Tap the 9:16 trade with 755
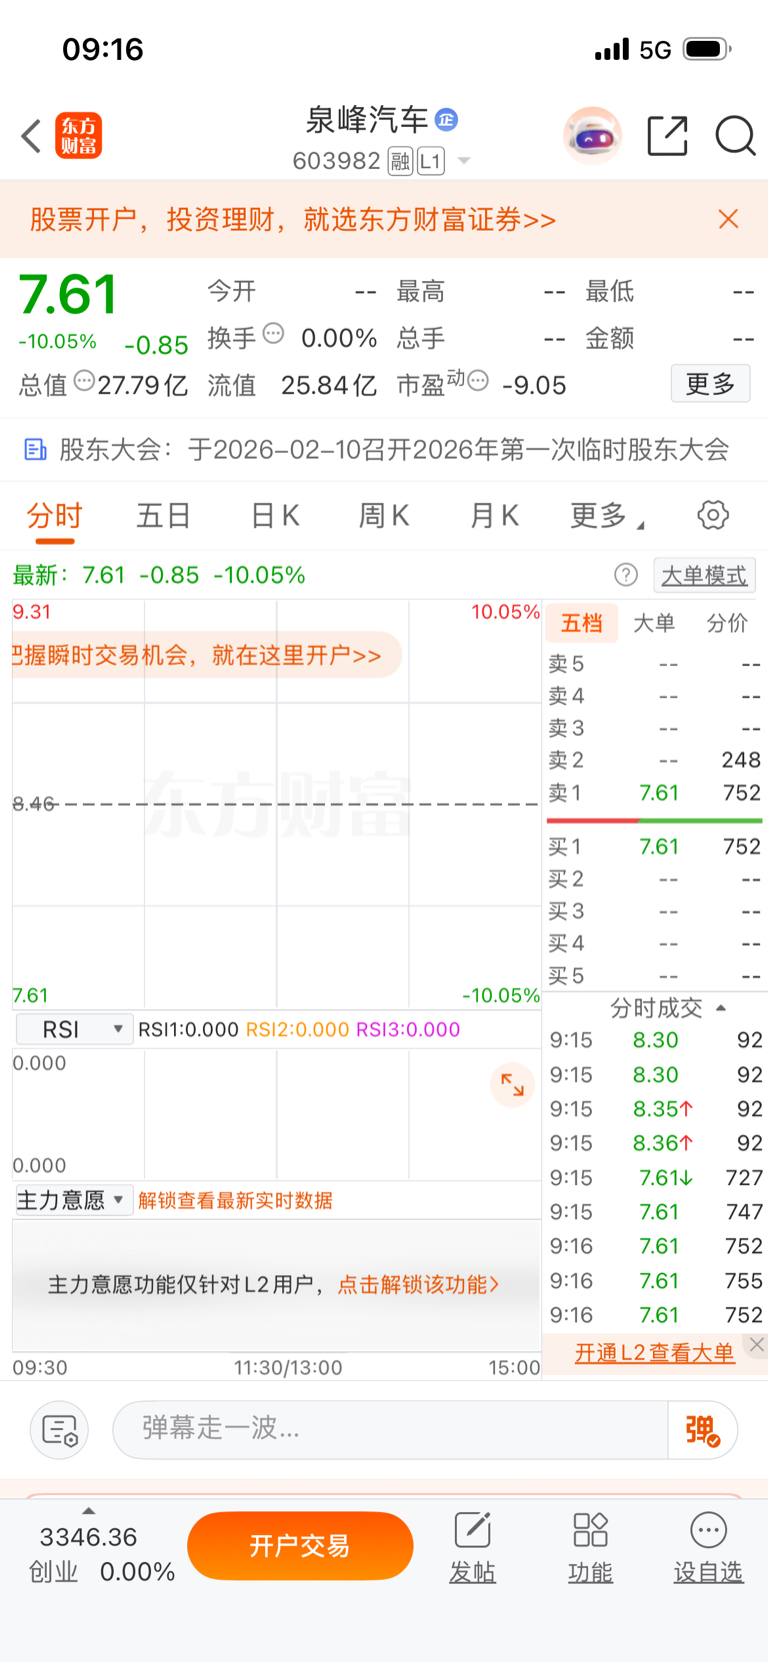Viewport: 768px width, 1663px height. click(x=656, y=1281)
